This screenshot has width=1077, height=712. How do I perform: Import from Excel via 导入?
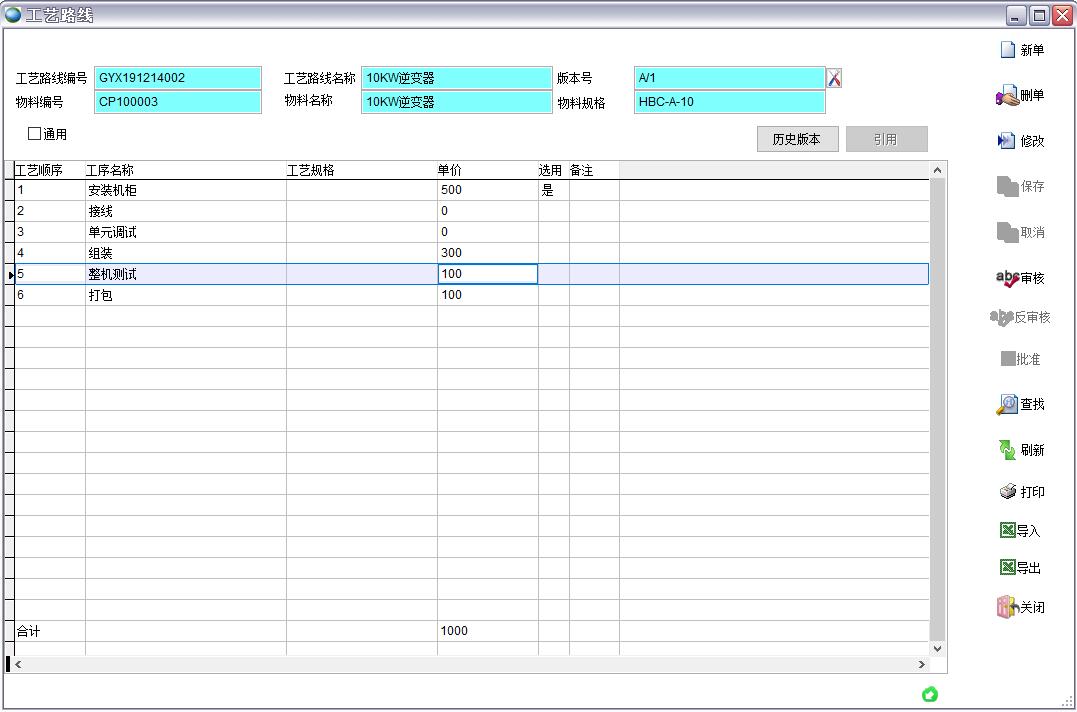coord(1008,531)
